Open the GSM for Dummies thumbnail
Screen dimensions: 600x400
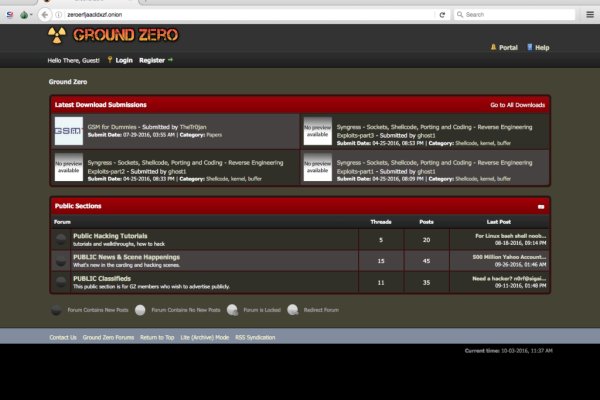click(68, 131)
